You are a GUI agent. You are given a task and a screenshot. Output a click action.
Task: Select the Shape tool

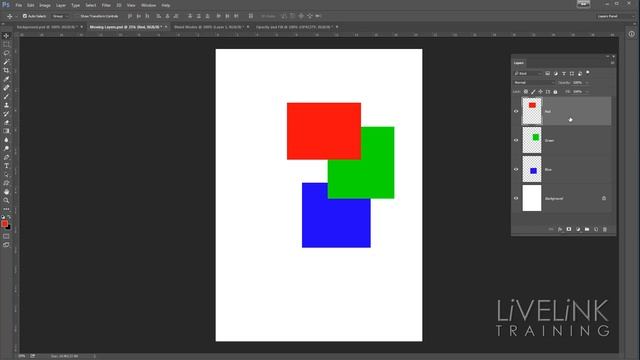[x=6, y=183]
